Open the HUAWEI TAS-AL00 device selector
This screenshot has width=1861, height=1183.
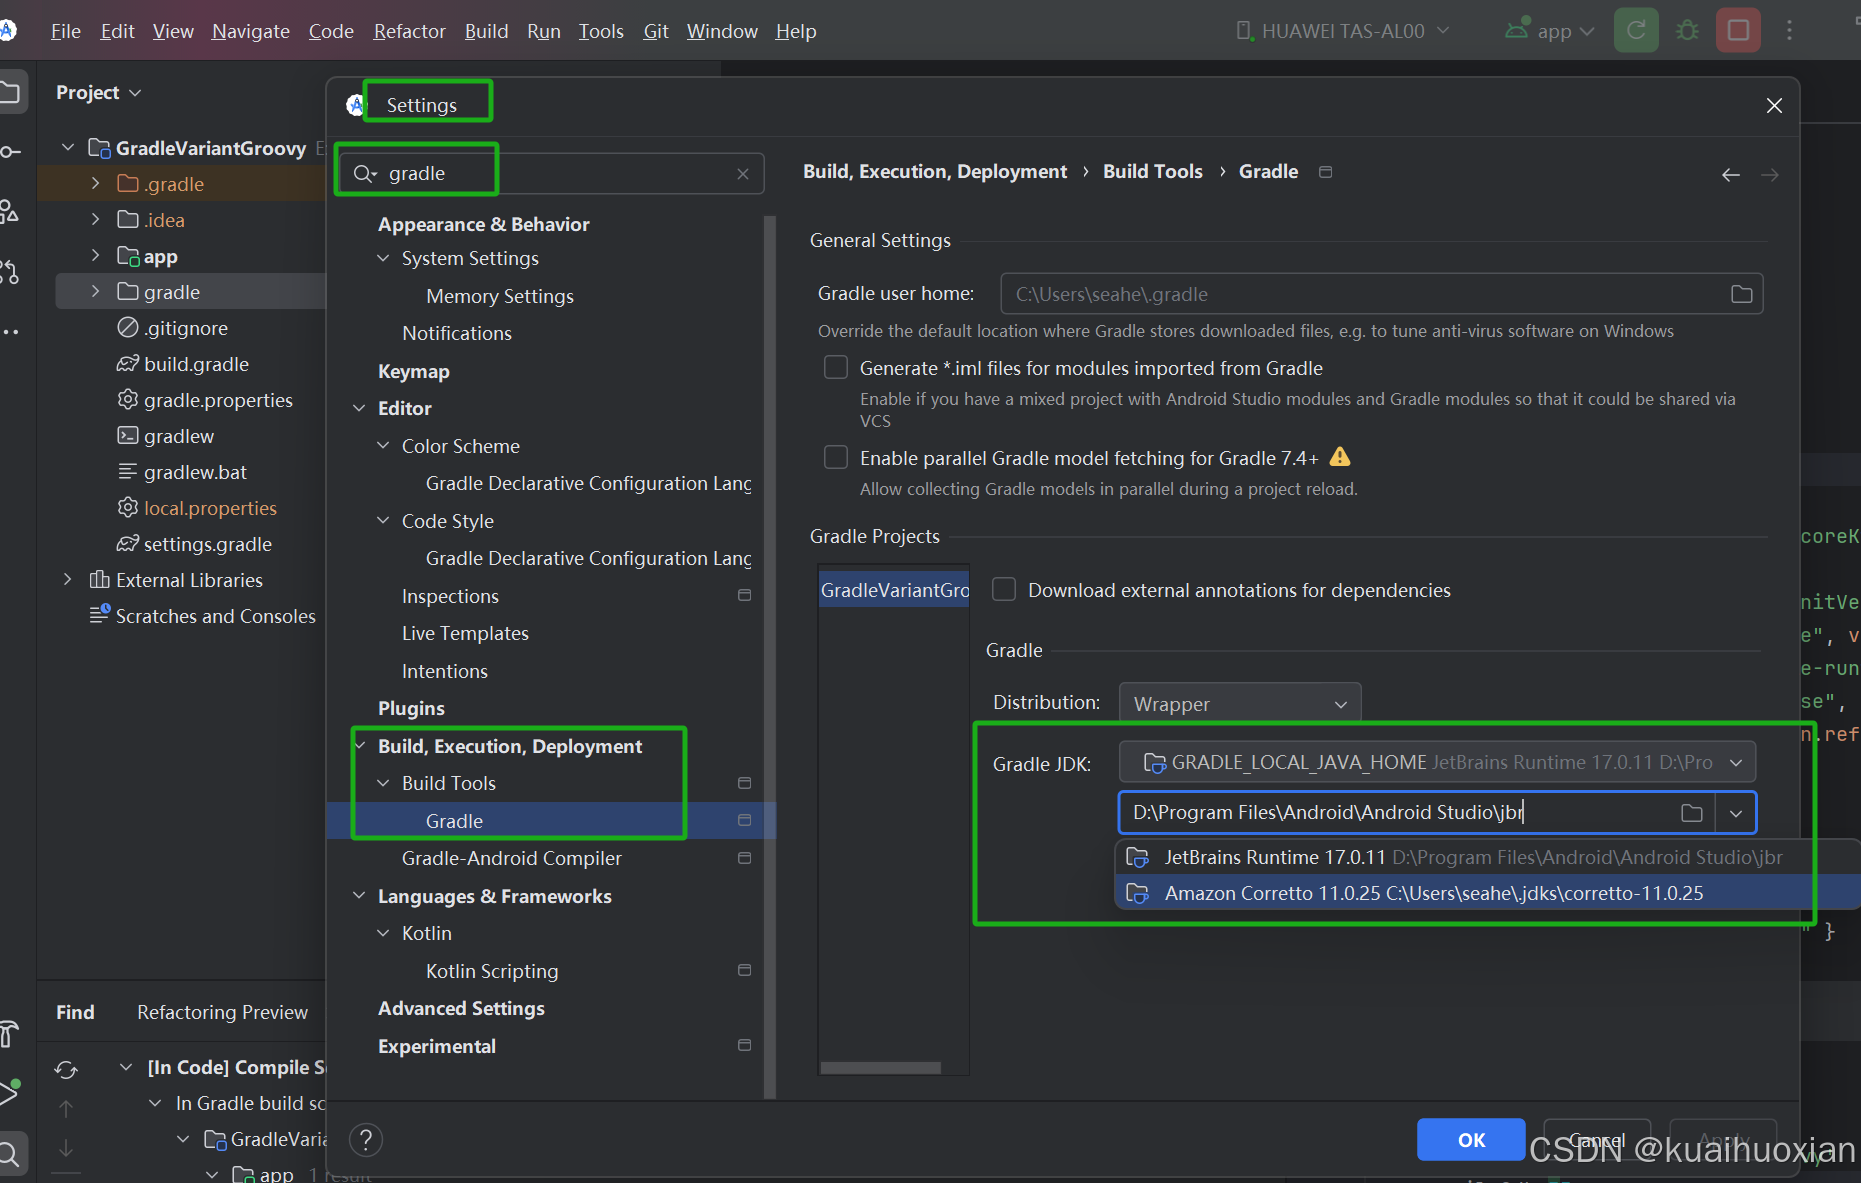pyautogui.click(x=1343, y=30)
